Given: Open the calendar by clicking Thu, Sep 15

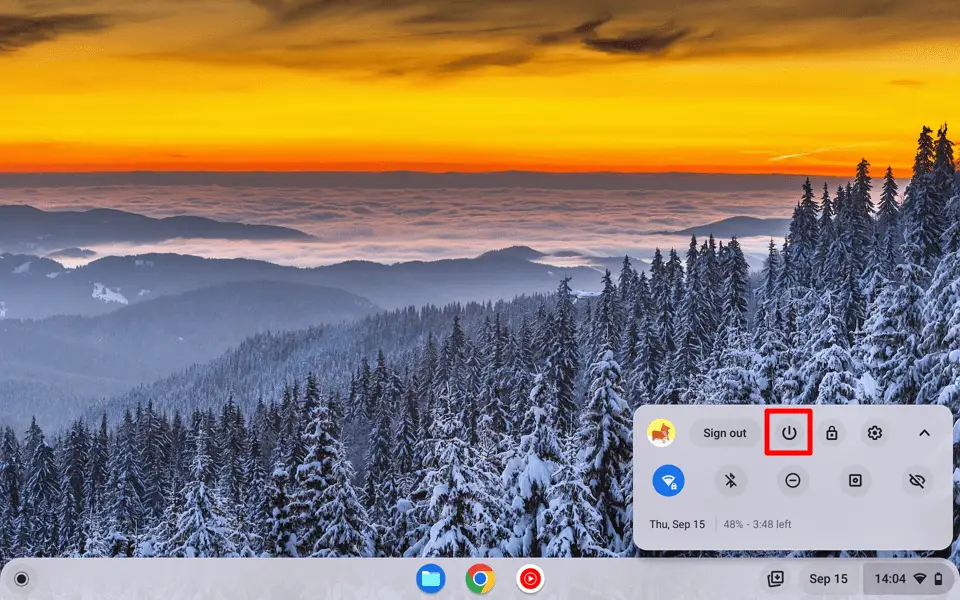Looking at the screenshot, I should (676, 523).
